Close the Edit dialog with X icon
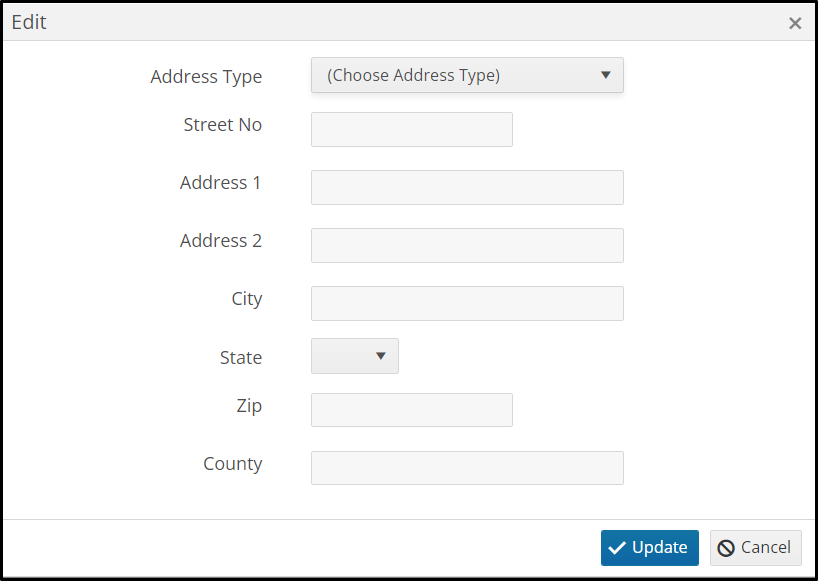Viewport: 818px width, 581px height. [x=795, y=23]
